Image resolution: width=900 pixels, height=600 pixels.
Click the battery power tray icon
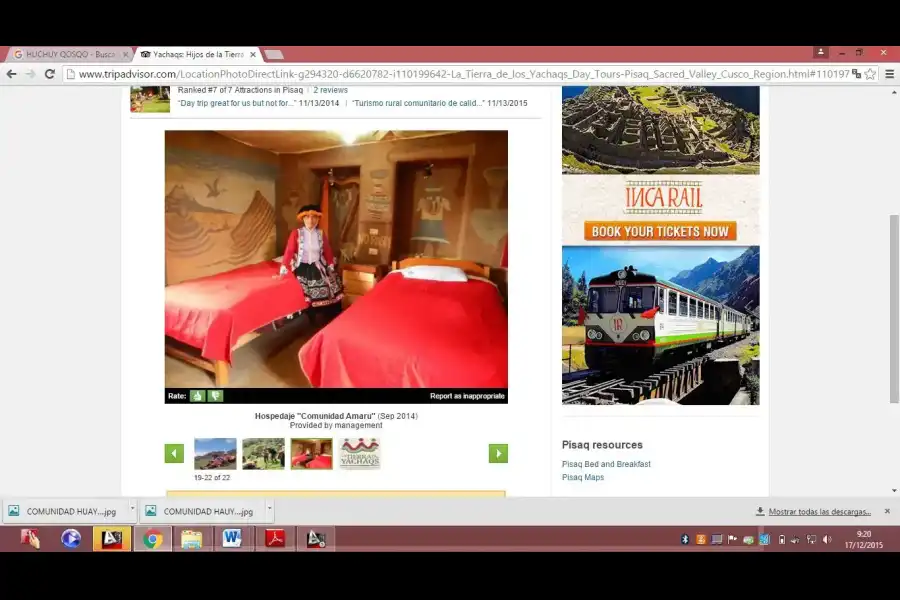(x=782, y=539)
